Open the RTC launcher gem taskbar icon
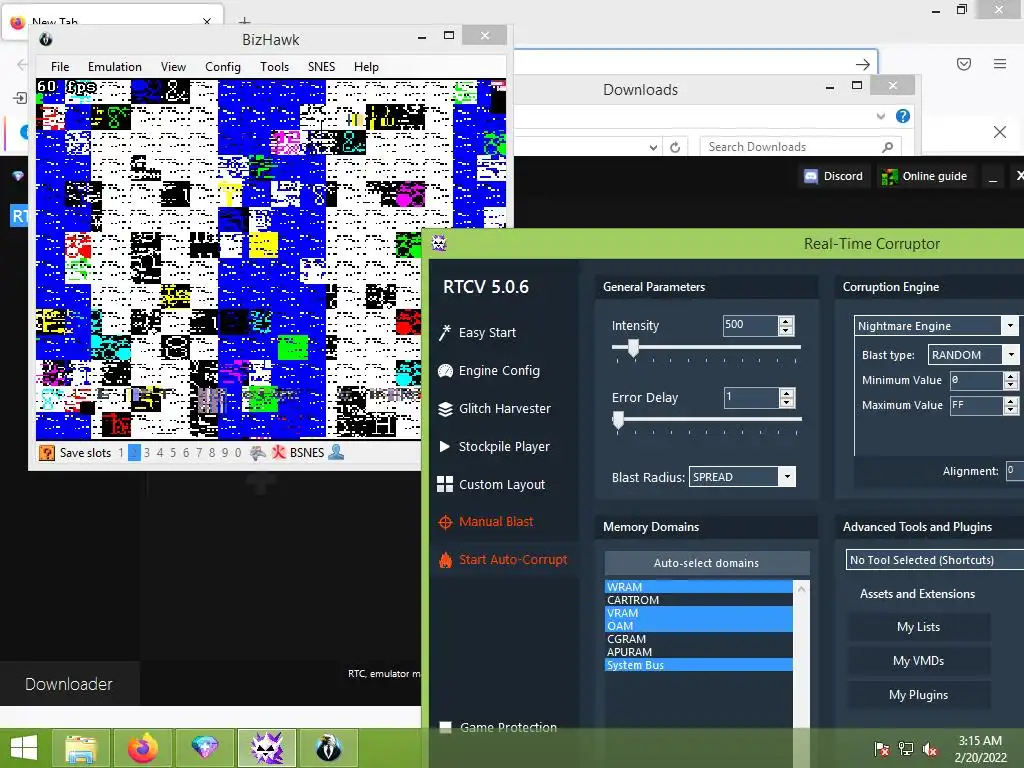 204,748
